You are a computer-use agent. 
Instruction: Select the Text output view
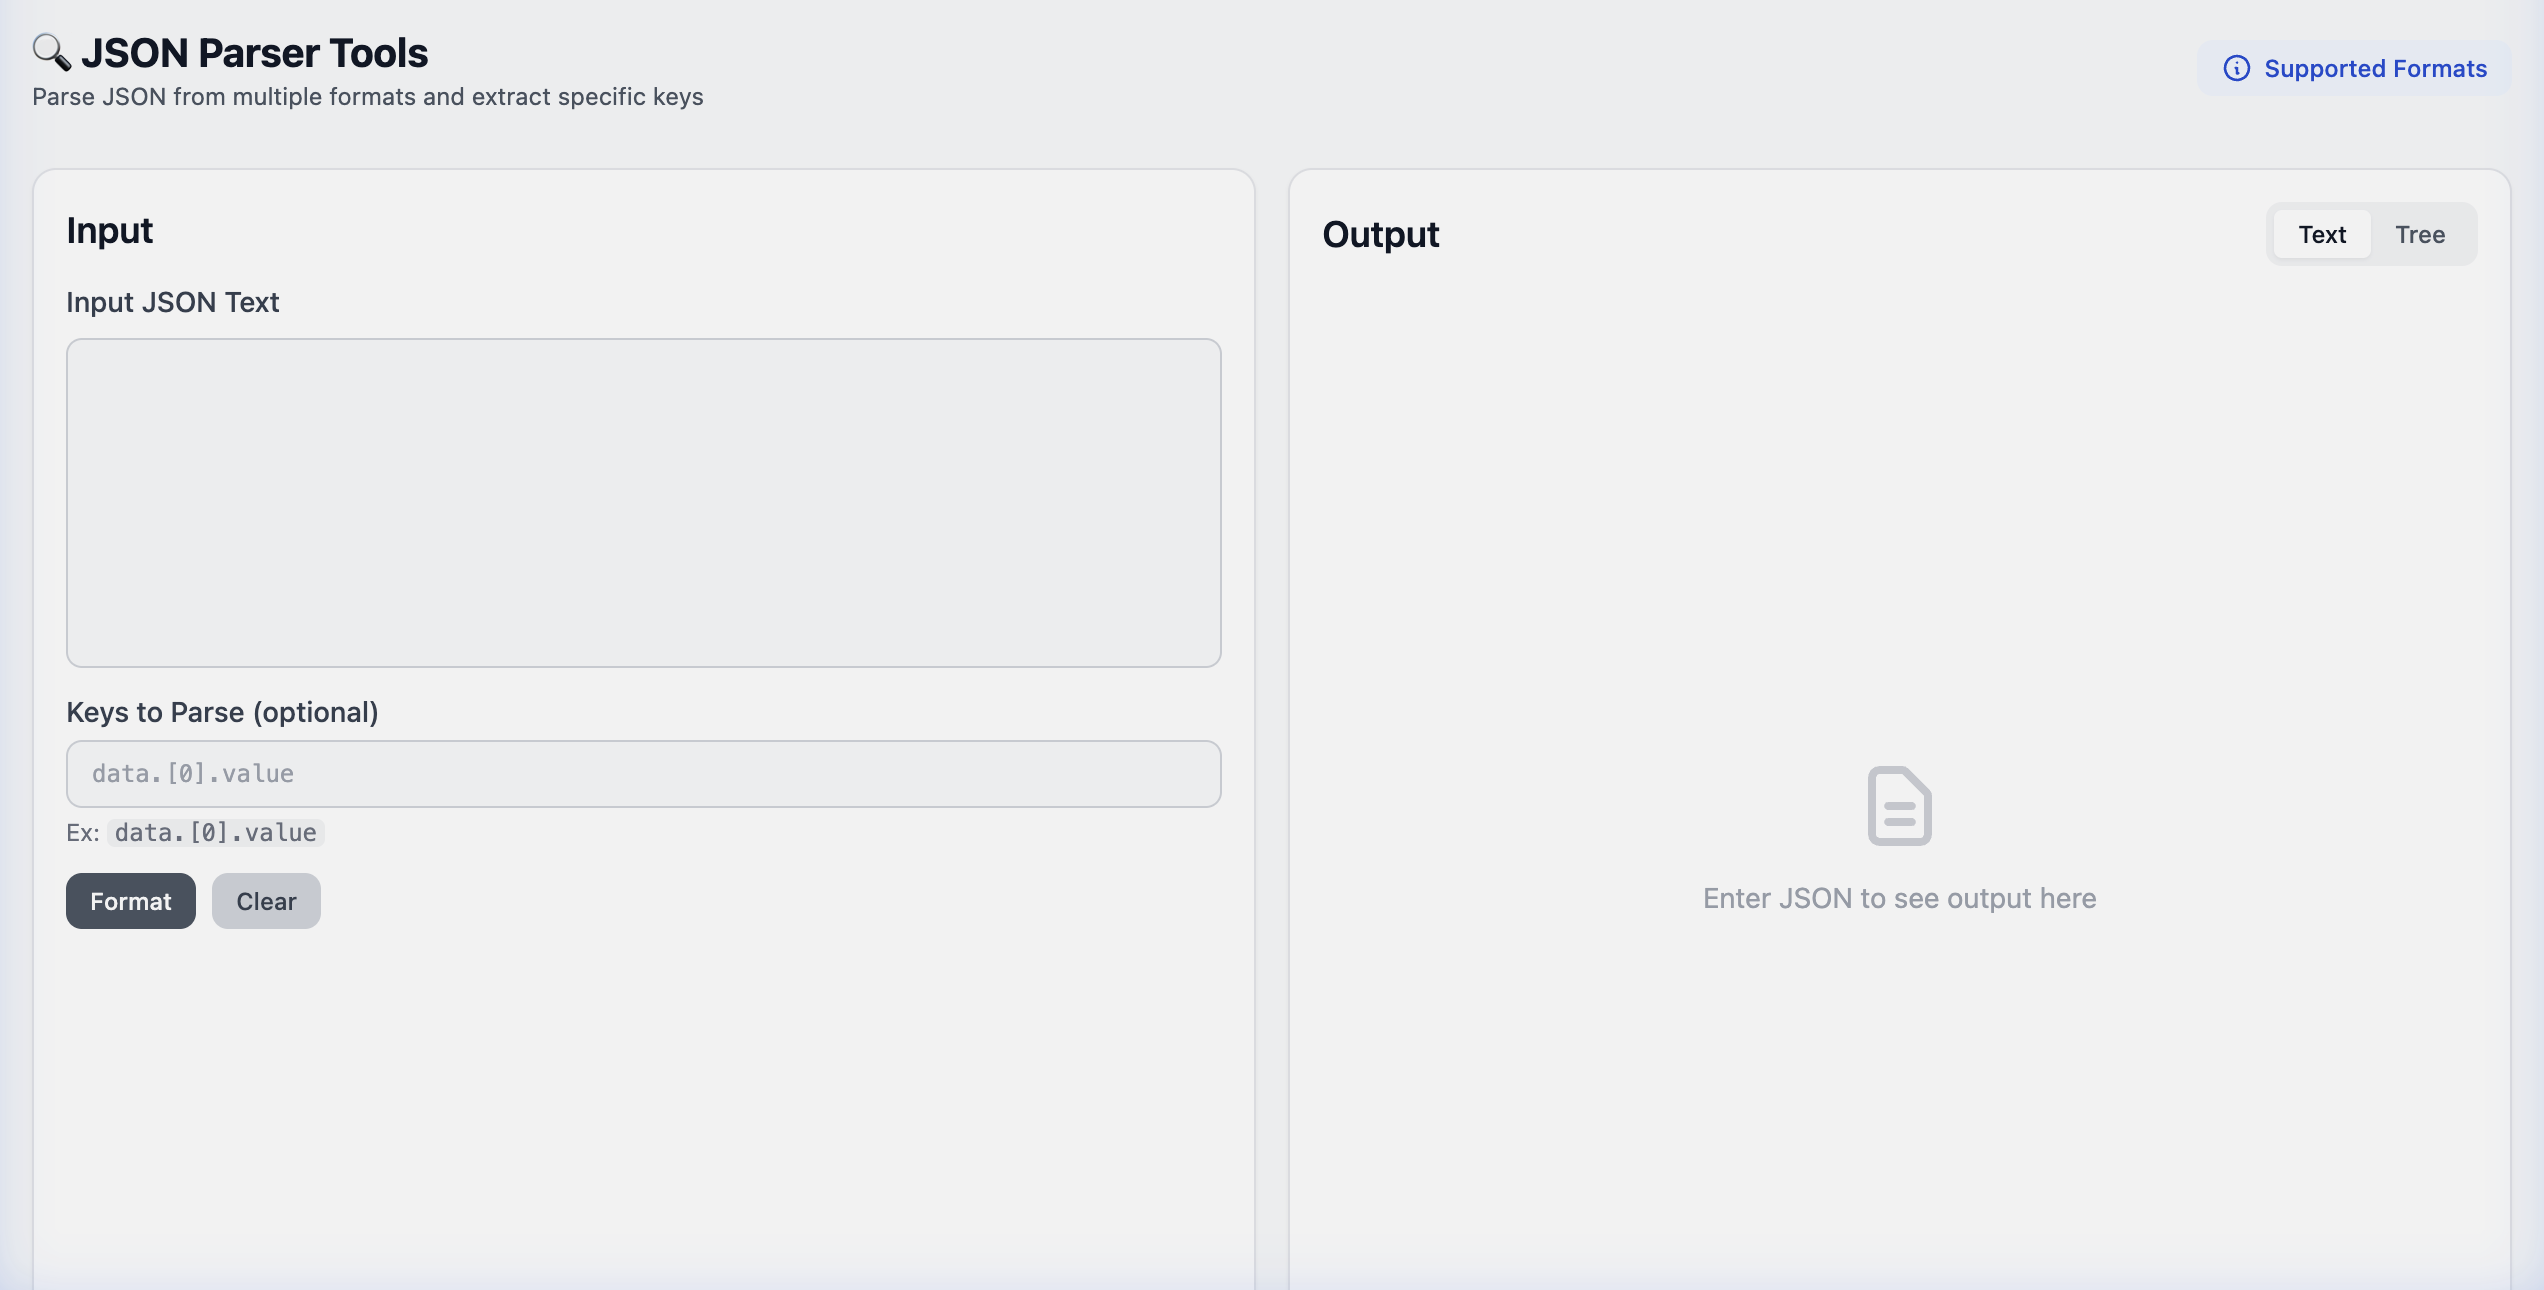(x=2322, y=234)
